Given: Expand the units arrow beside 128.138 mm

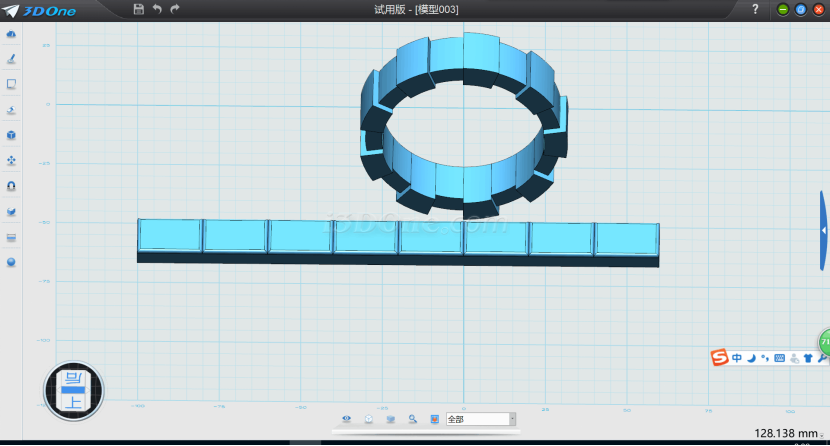Looking at the screenshot, I should click(821, 434).
